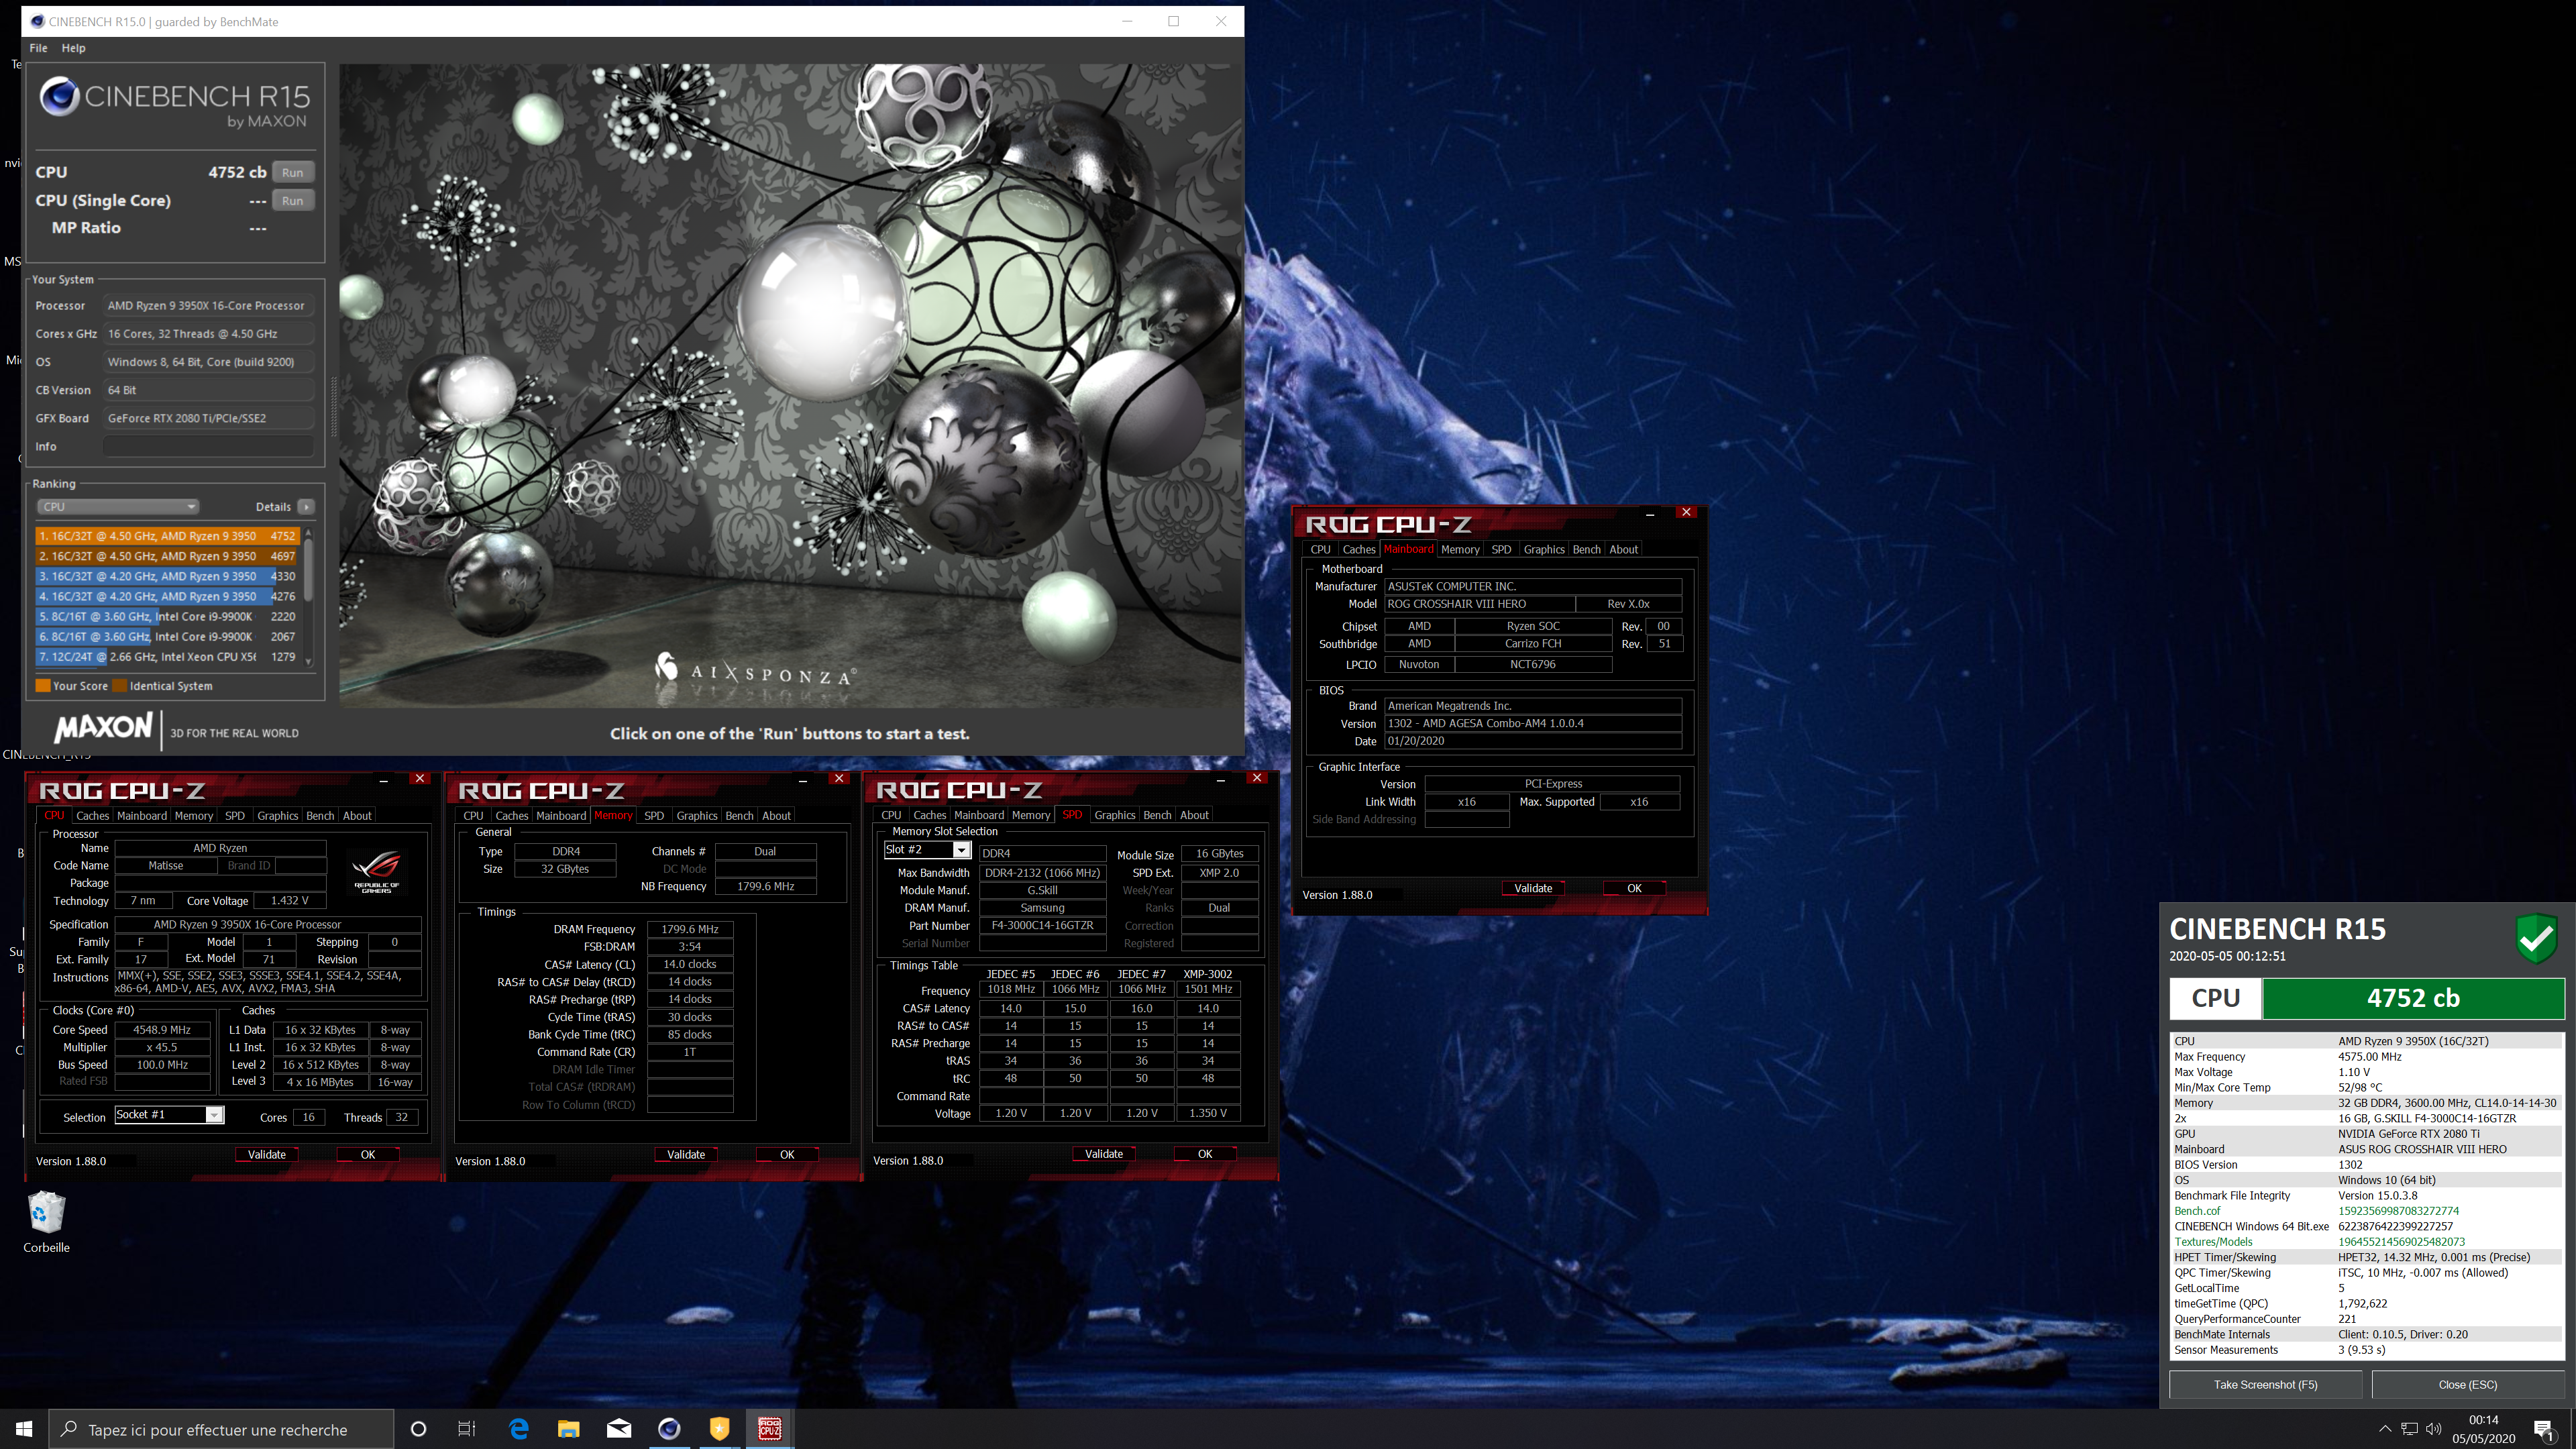Open the Mail app from the taskbar
This screenshot has height=1449, width=2576.
(619, 1429)
